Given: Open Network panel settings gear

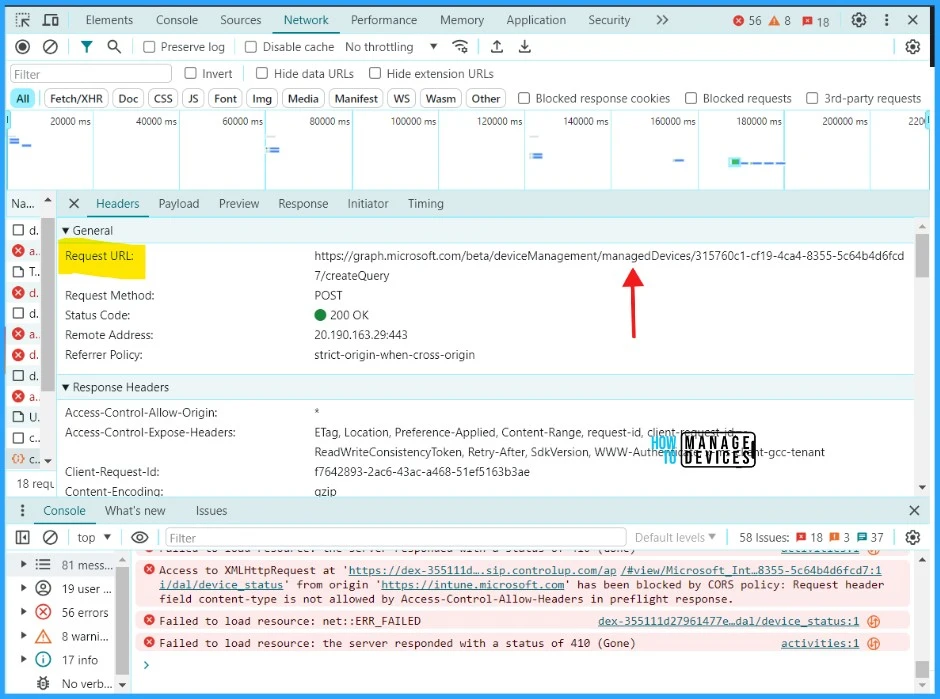Looking at the screenshot, I should [912, 47].
